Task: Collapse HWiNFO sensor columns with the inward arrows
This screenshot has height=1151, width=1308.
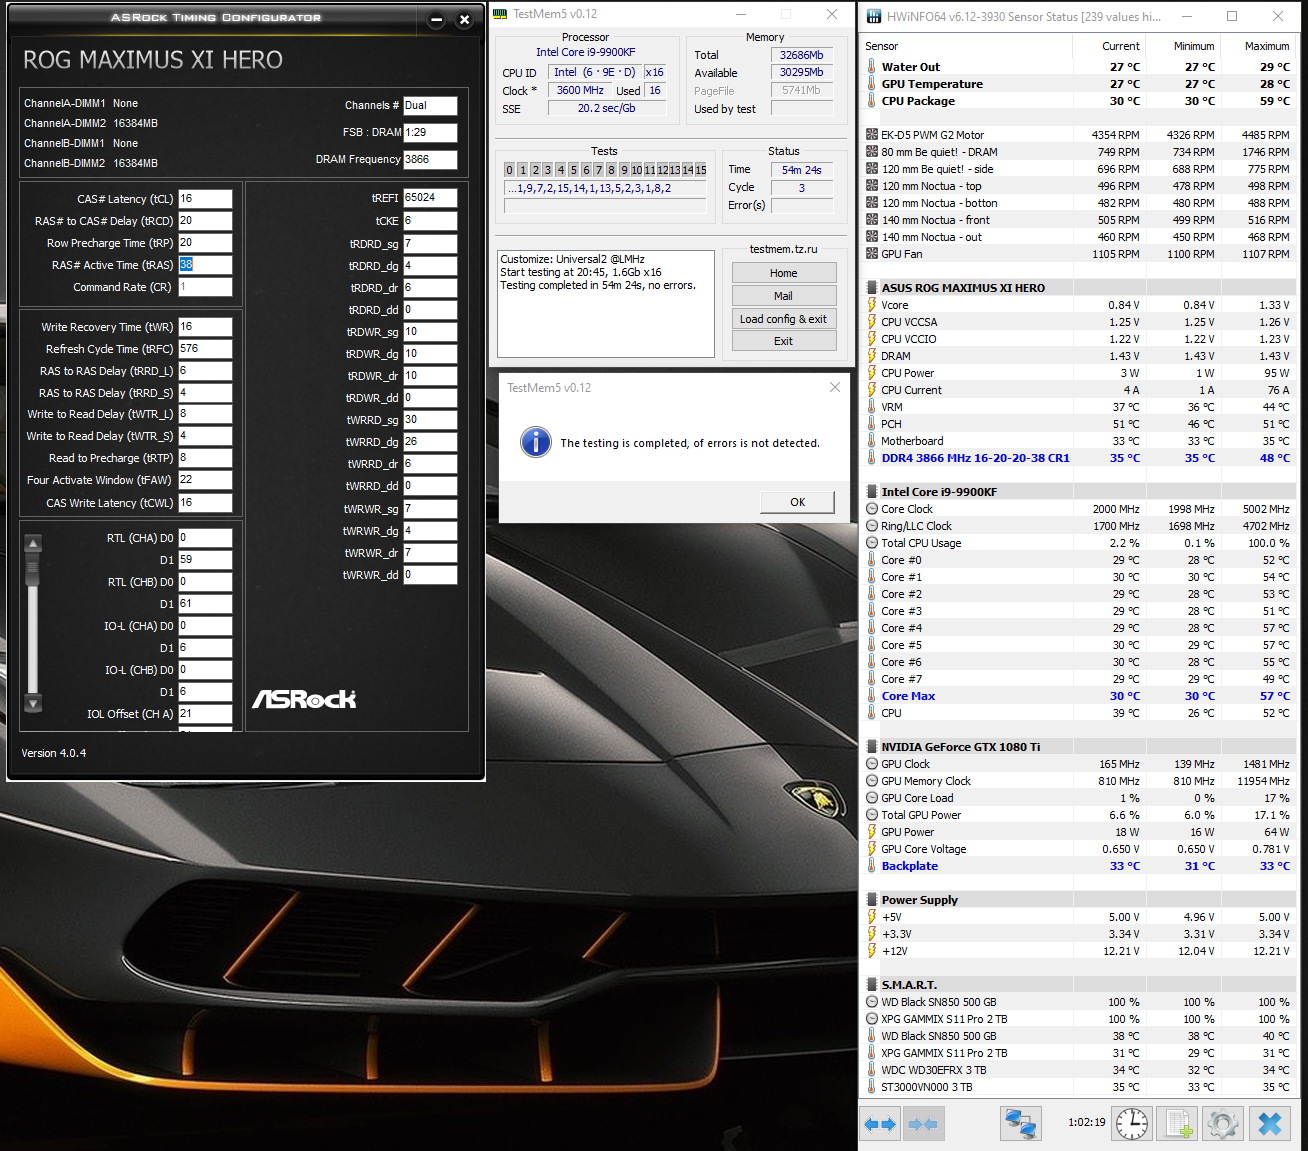Action: click(x=923, y=1124)
